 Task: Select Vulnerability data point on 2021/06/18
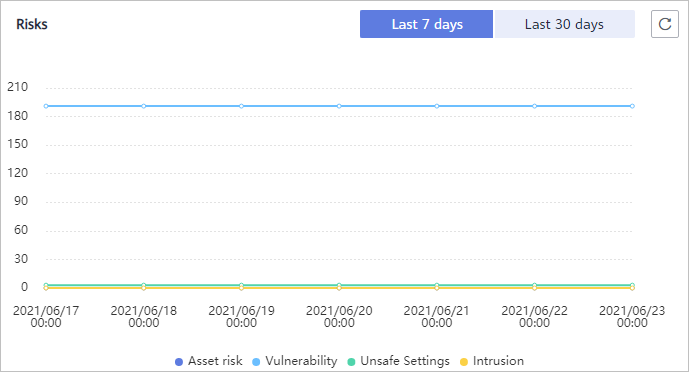(x=144, y=106)
